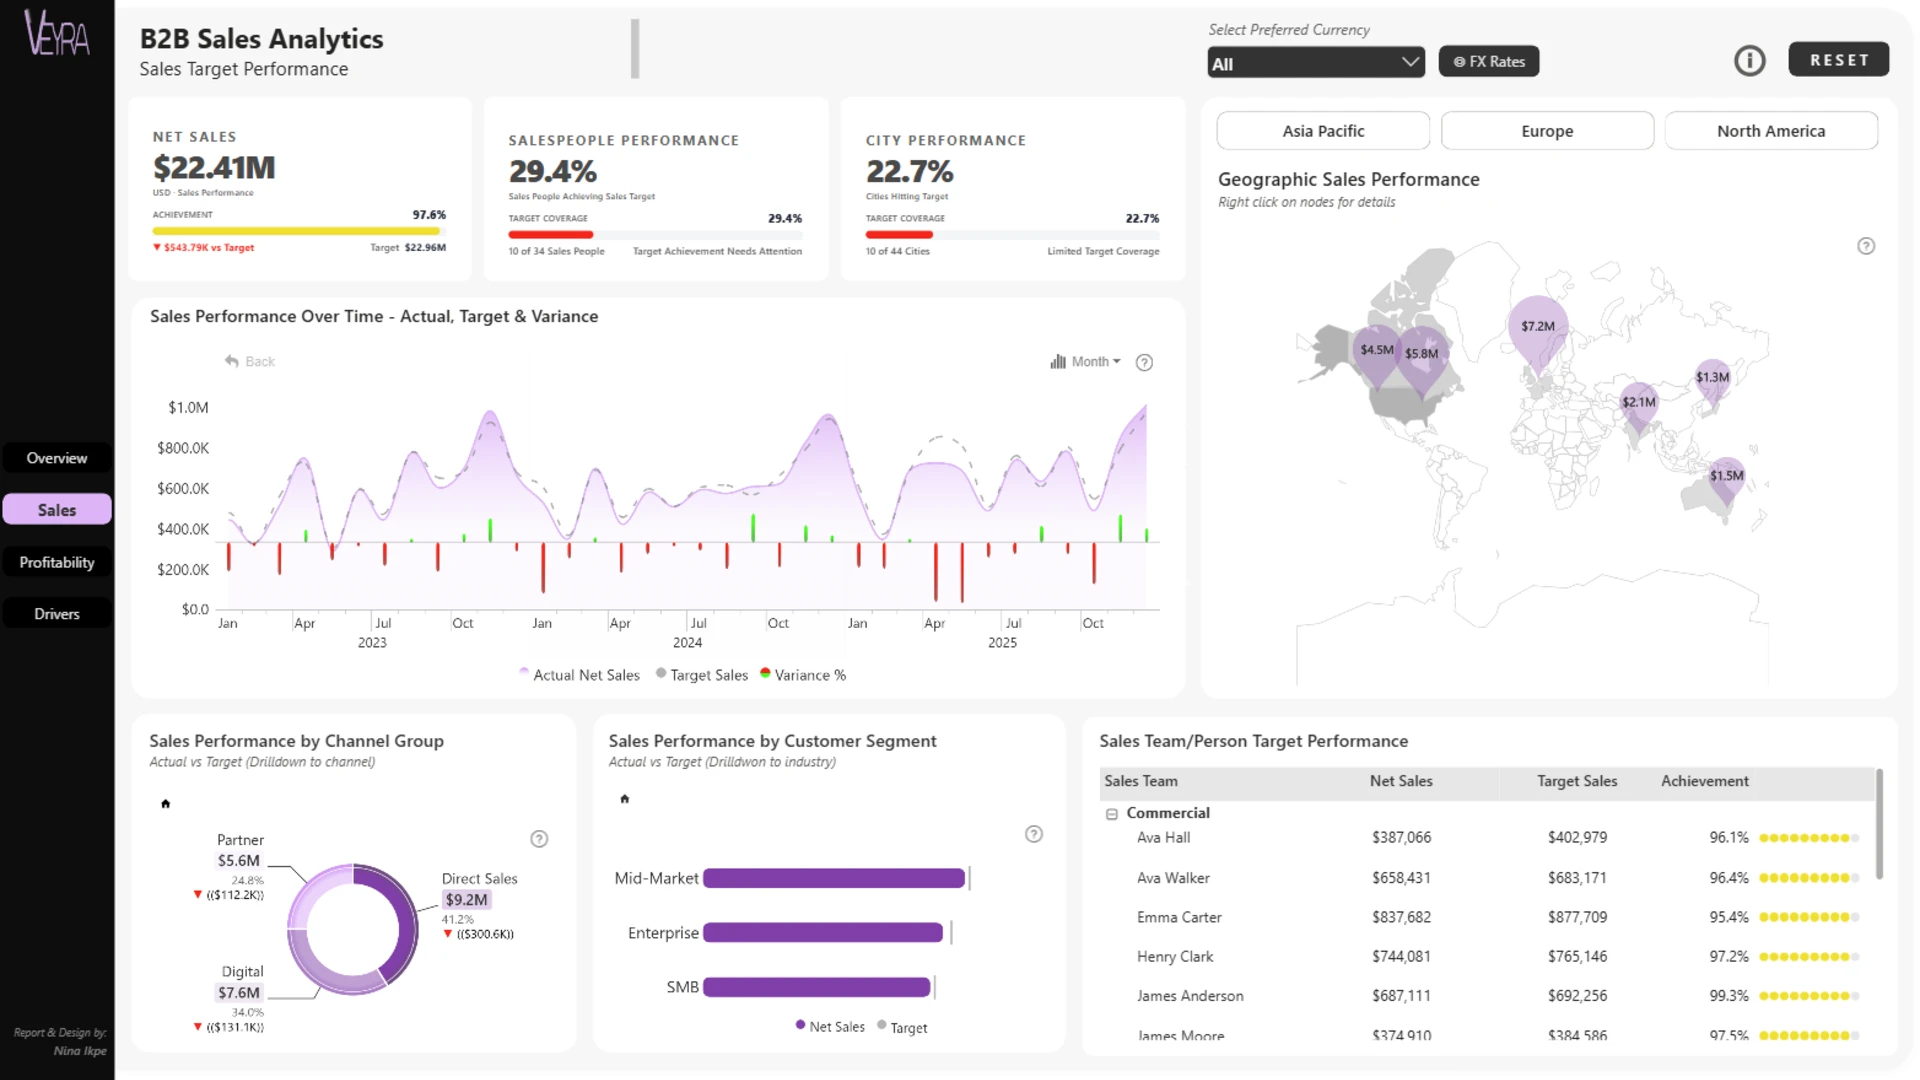Click the Net Sales achievement progress bar

click(x=299, y=231)
